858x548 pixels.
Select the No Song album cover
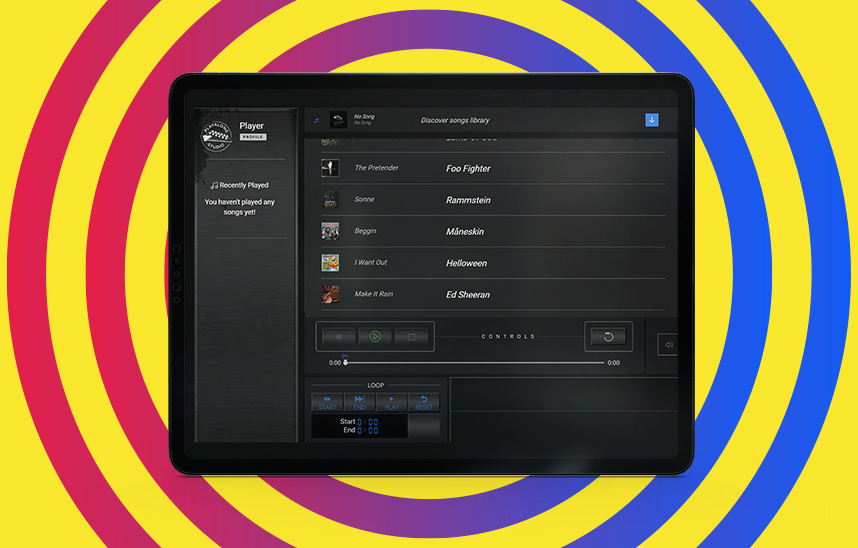338,120
